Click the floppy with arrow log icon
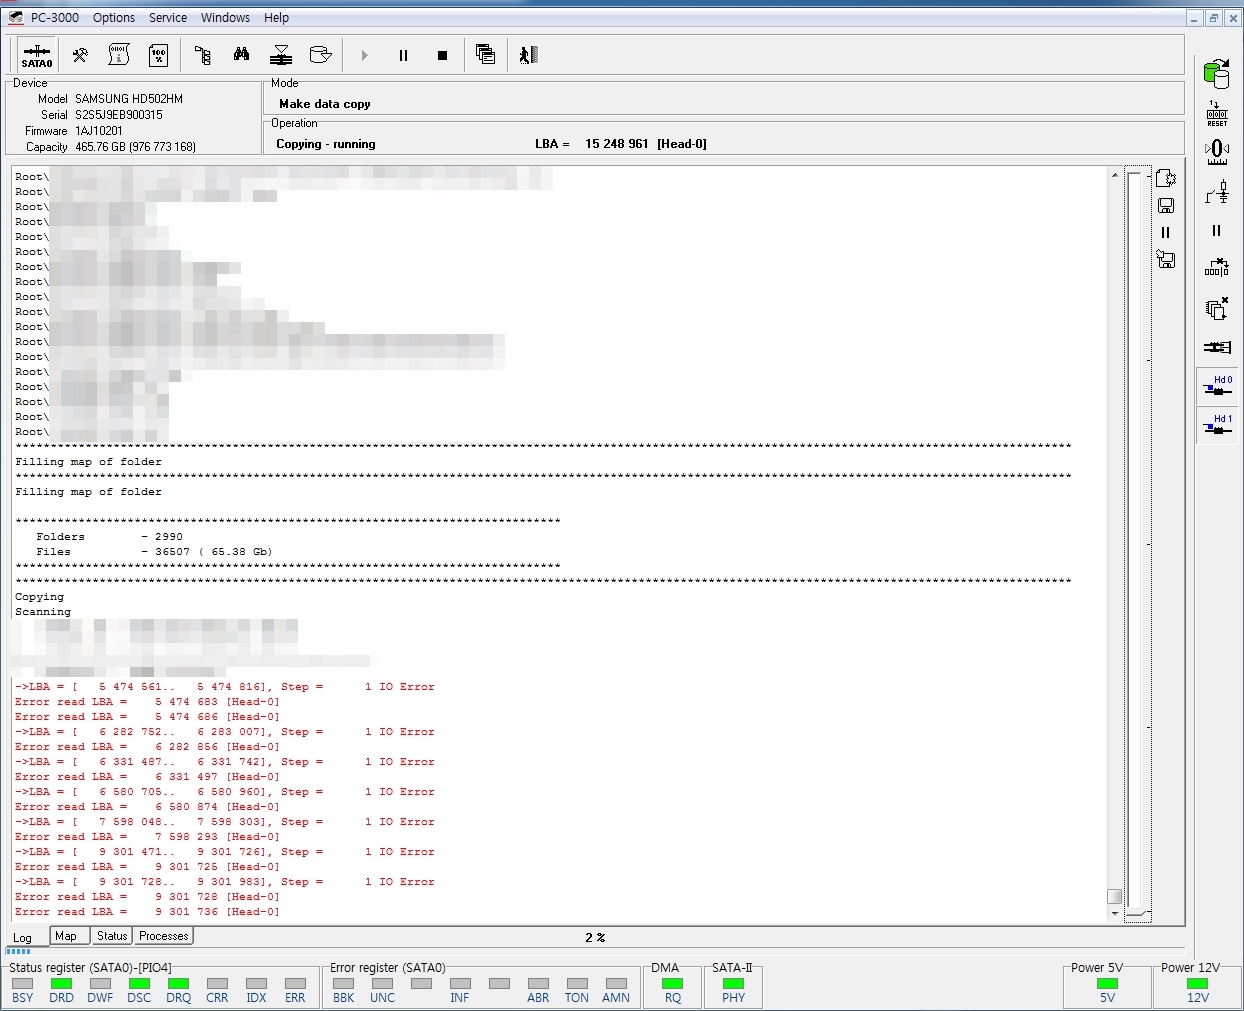Viewport: 1244px width, 1011px height. click(x=1165, y=259)
